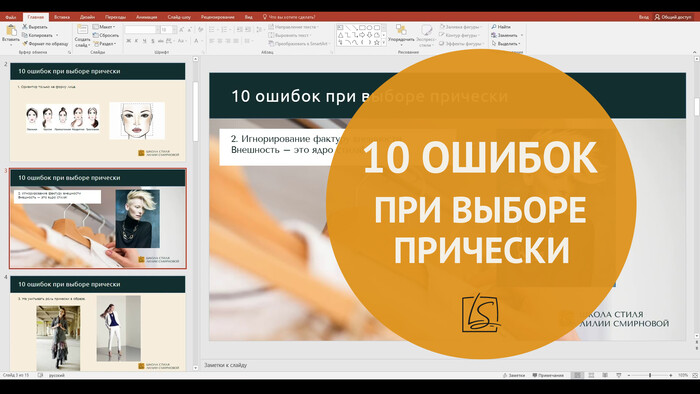Select slide 4 thumbnail with fashion photos
Image resolution: width=700 pixels, height=394 pixels.
point(98,323)
